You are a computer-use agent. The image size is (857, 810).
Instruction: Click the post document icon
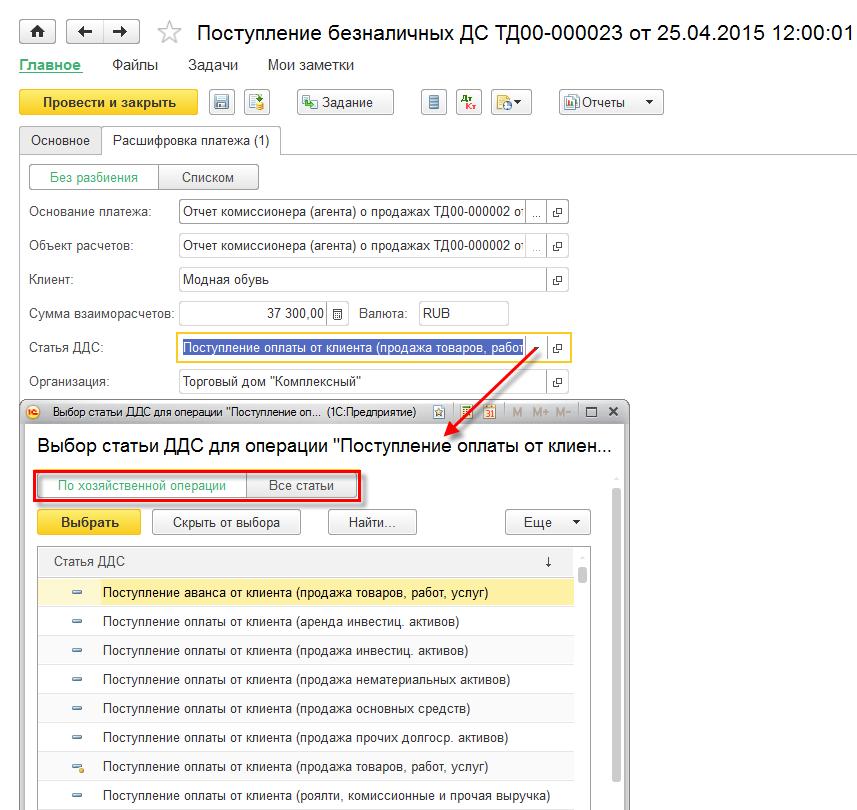[x=257, y=102]
